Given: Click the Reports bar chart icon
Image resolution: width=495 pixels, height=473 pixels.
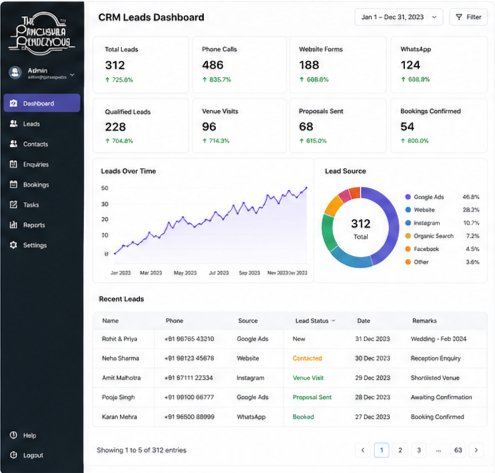Looking at the screenshot, I should tap(13, 225).
